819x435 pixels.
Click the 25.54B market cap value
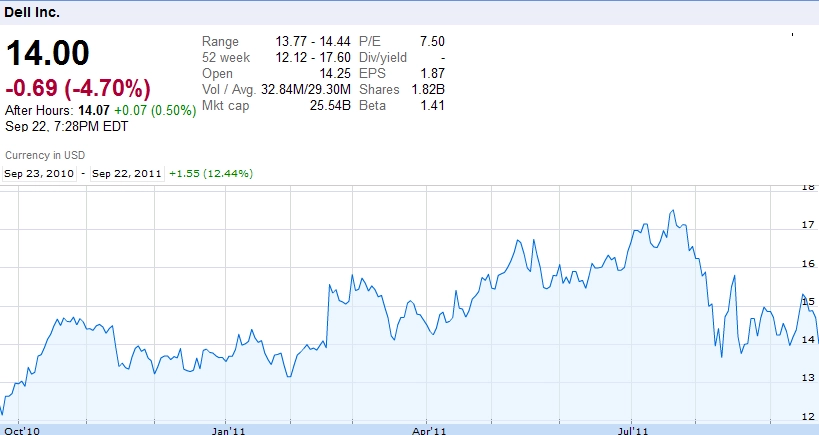coord(330,105)
